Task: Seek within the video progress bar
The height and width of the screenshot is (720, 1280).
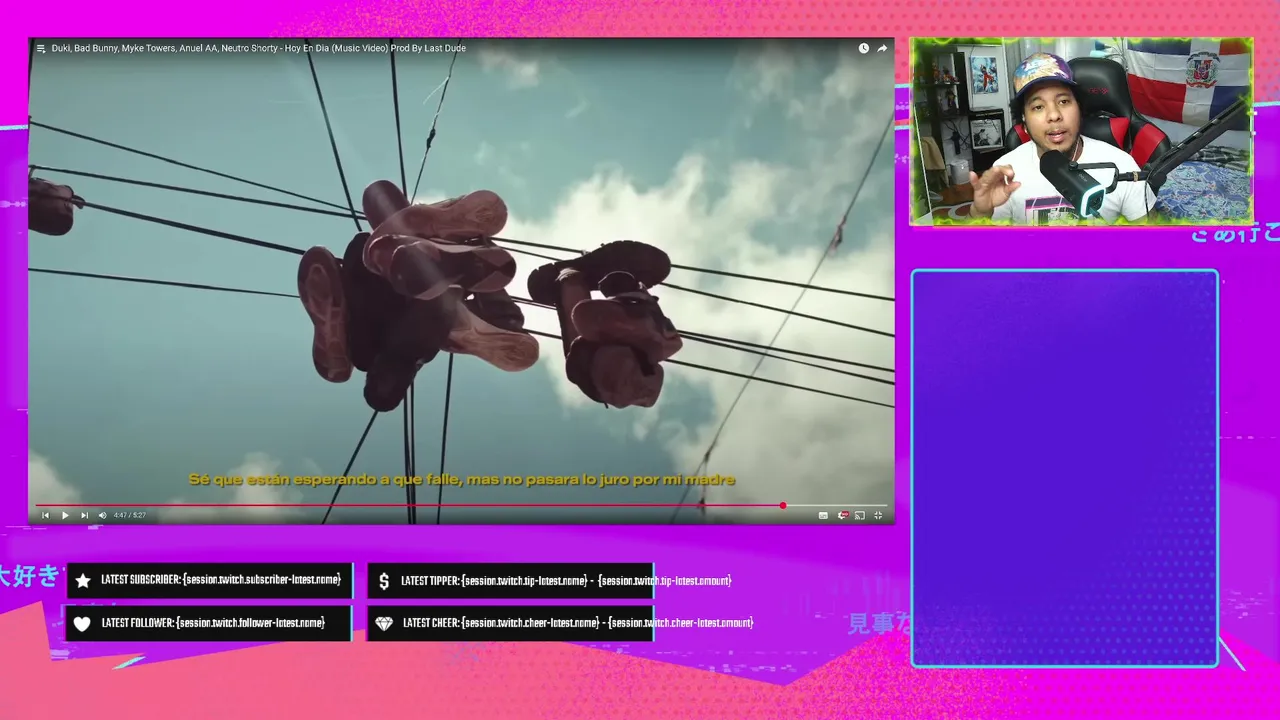Action: (461, 505)
